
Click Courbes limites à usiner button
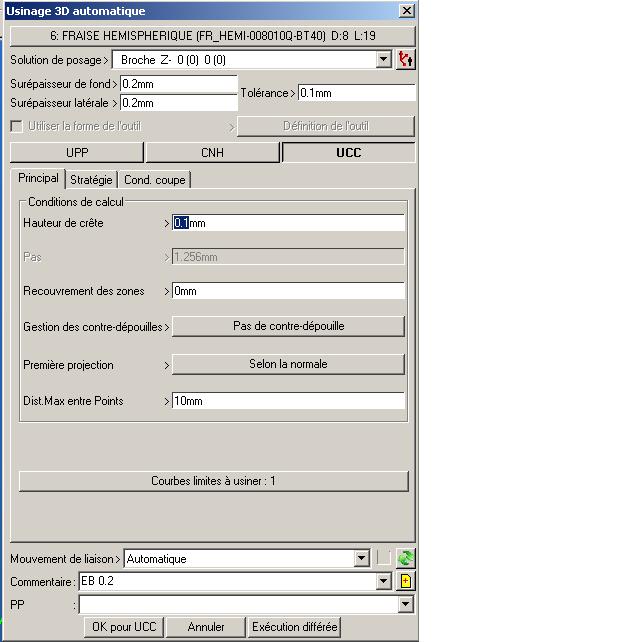[213, 481]
